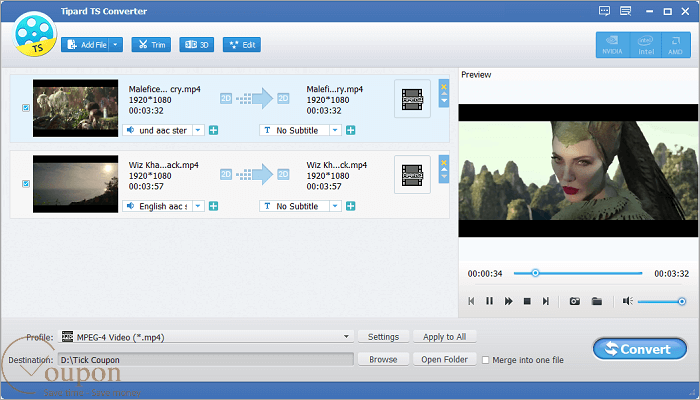Open the 3D settings tool
This screenshot has width=700, height=400.
[197, 45]
